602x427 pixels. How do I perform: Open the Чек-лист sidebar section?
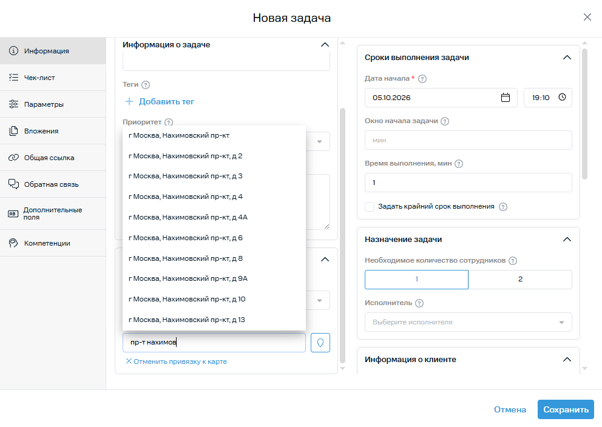[53, 78]
